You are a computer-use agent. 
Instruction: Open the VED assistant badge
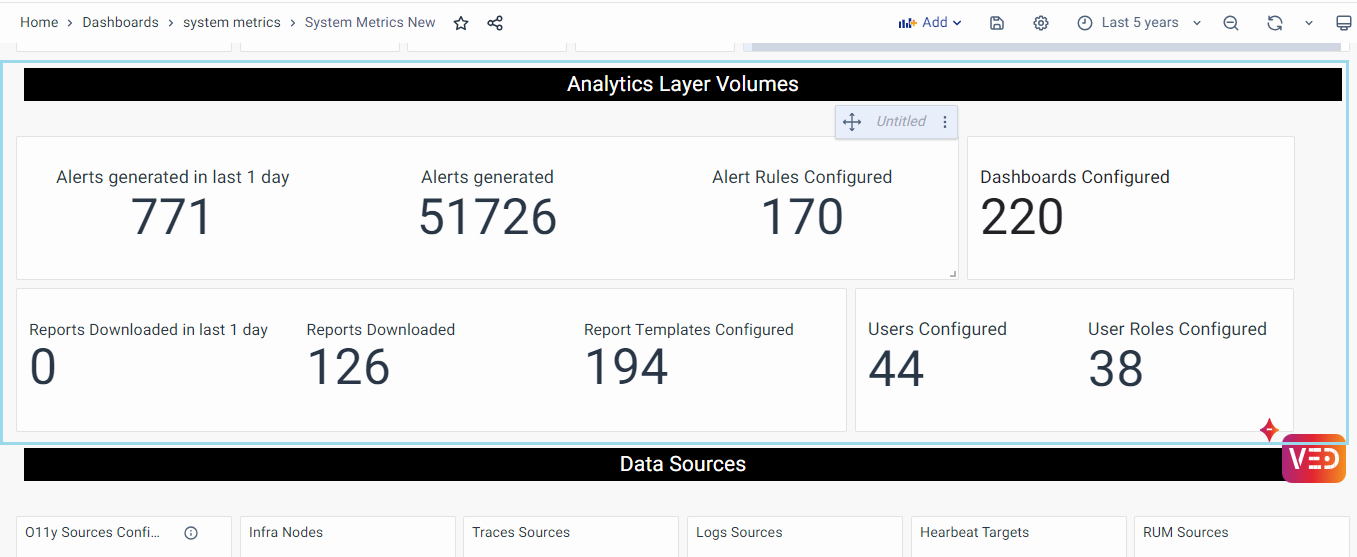(x=1313, y=459)
